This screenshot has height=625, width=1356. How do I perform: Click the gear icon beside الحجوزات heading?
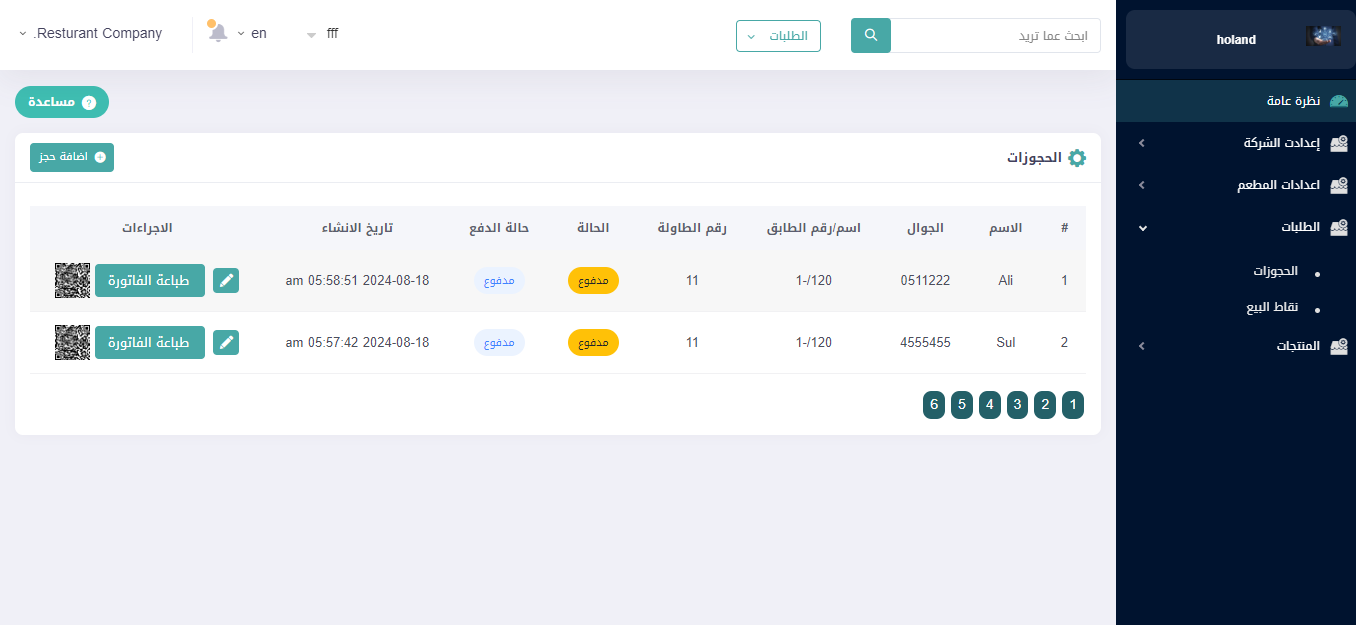pyautogui.click(x=1077, y=158)
